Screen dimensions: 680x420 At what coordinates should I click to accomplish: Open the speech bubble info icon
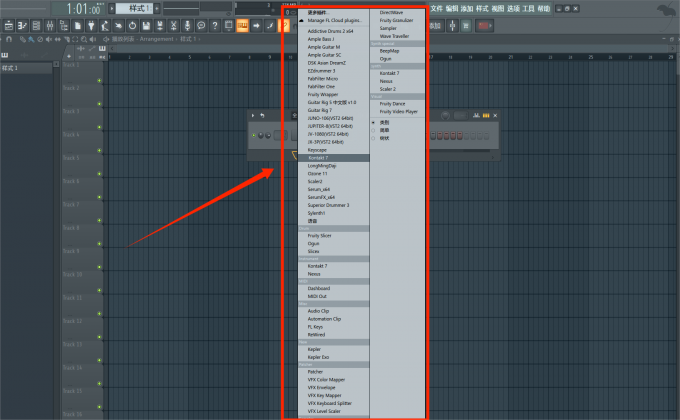[201, 26]
